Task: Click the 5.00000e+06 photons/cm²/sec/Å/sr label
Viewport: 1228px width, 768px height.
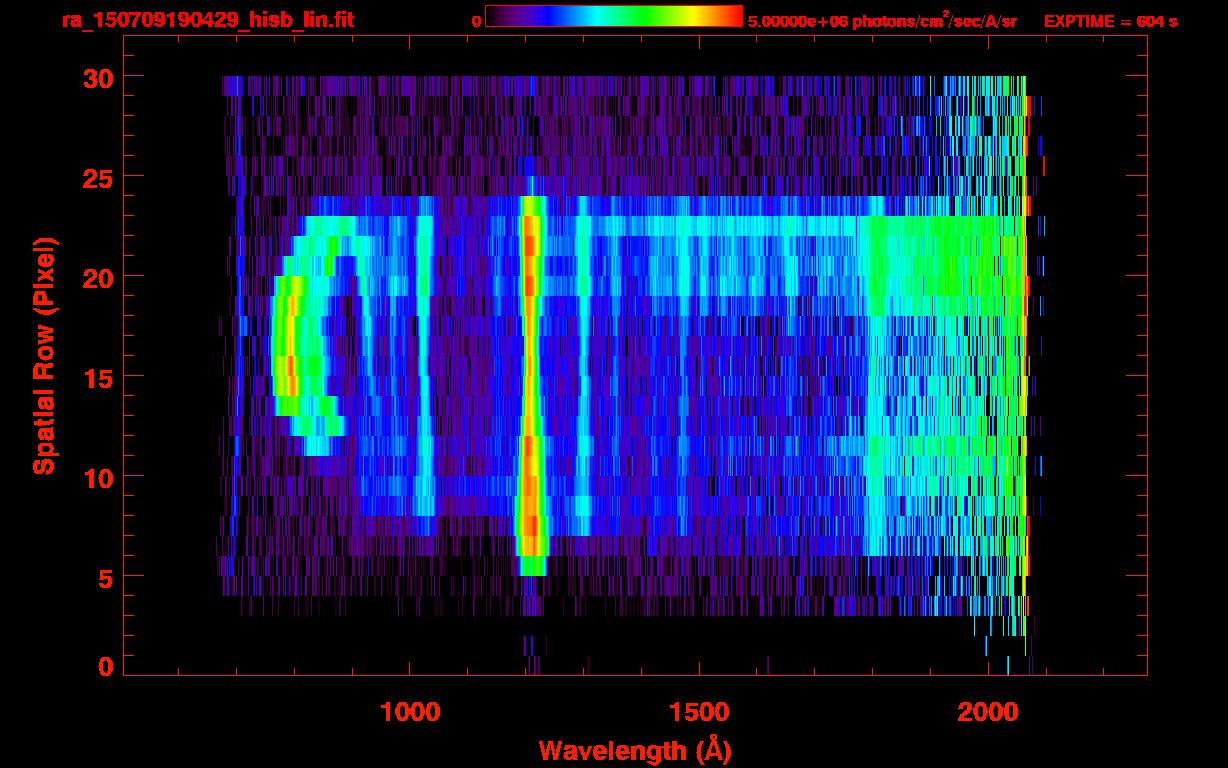Action: pyautogui.click(x=882, y=21)
